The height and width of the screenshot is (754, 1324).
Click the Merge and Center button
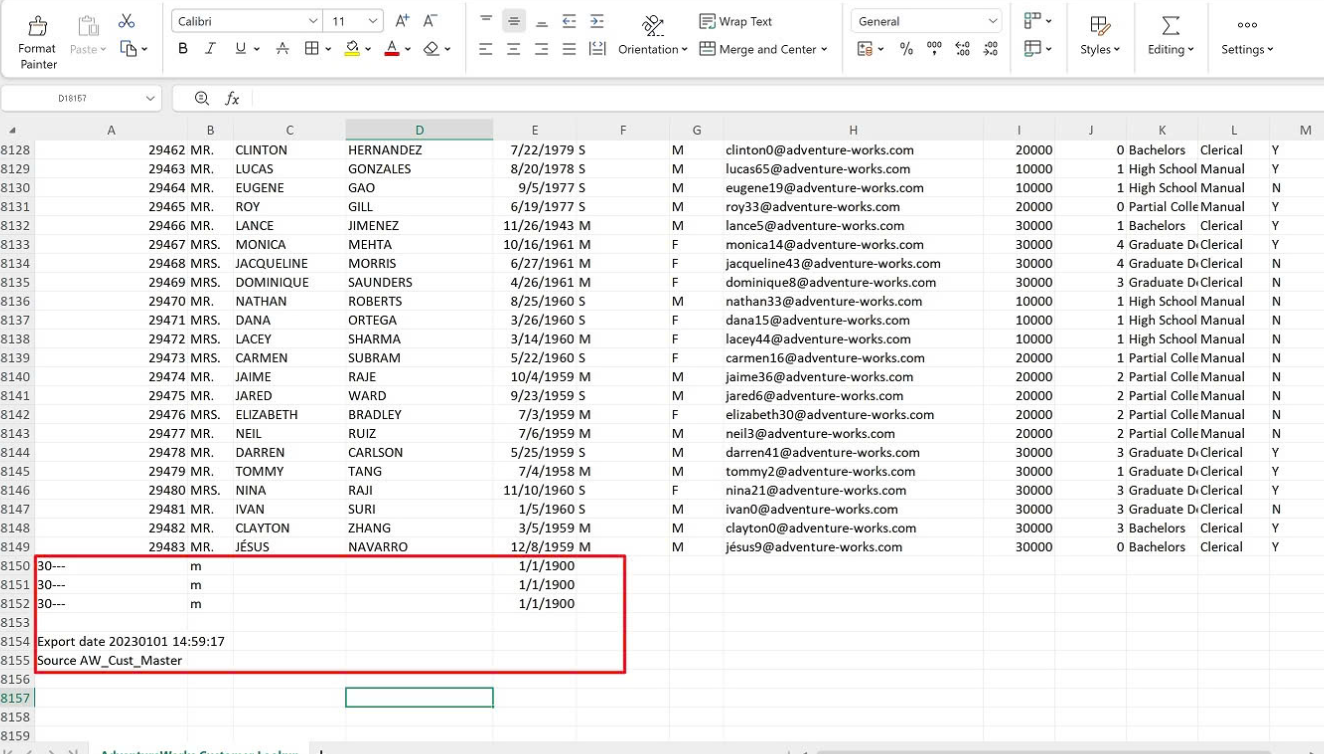(x=764, y=49)
